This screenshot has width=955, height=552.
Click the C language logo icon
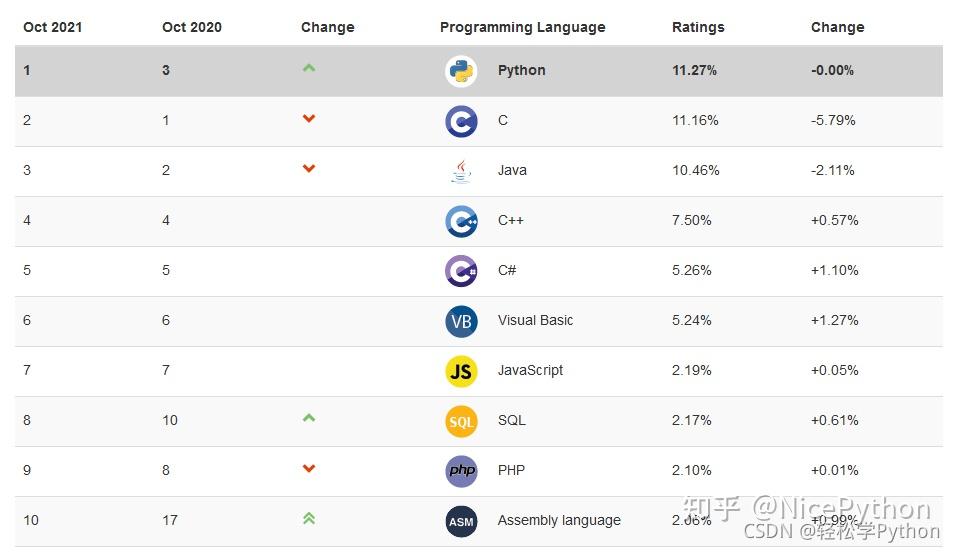coord(461,121)
